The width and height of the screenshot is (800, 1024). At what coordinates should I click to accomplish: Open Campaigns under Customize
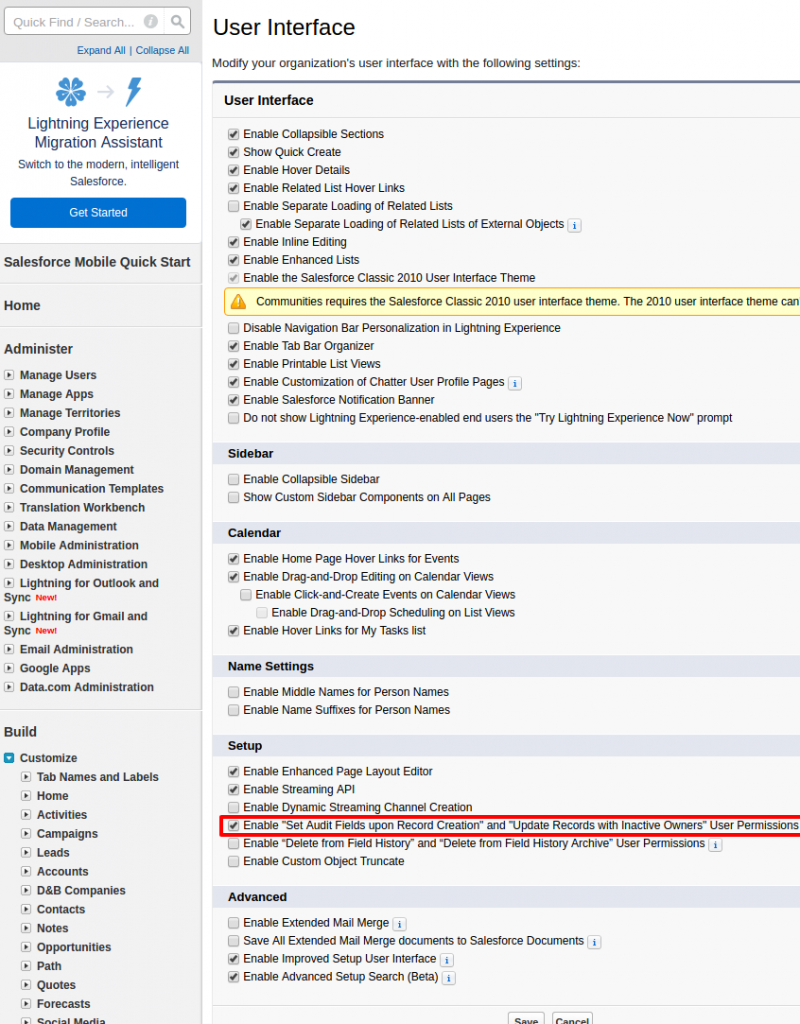click(67, 833)
